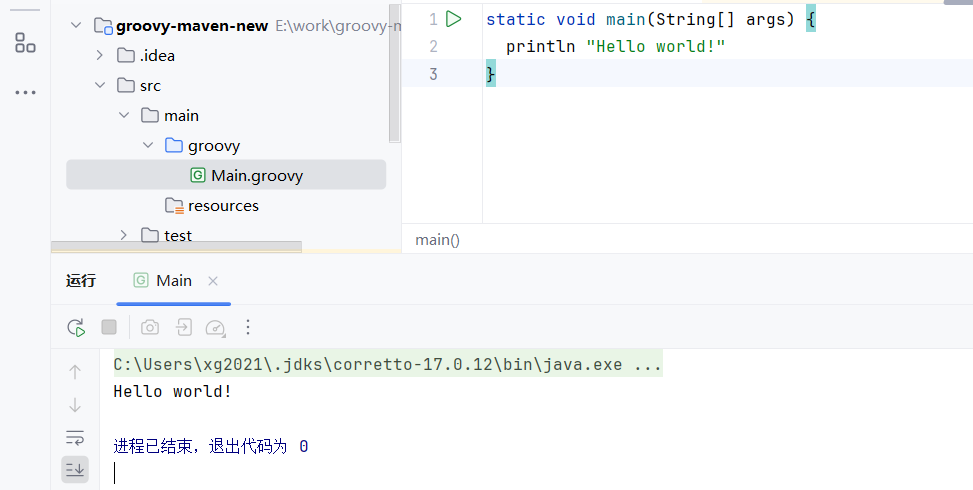Screen dimensions: 973x490
Task: Click the camera thread dump icon
Action: (150, 327)
